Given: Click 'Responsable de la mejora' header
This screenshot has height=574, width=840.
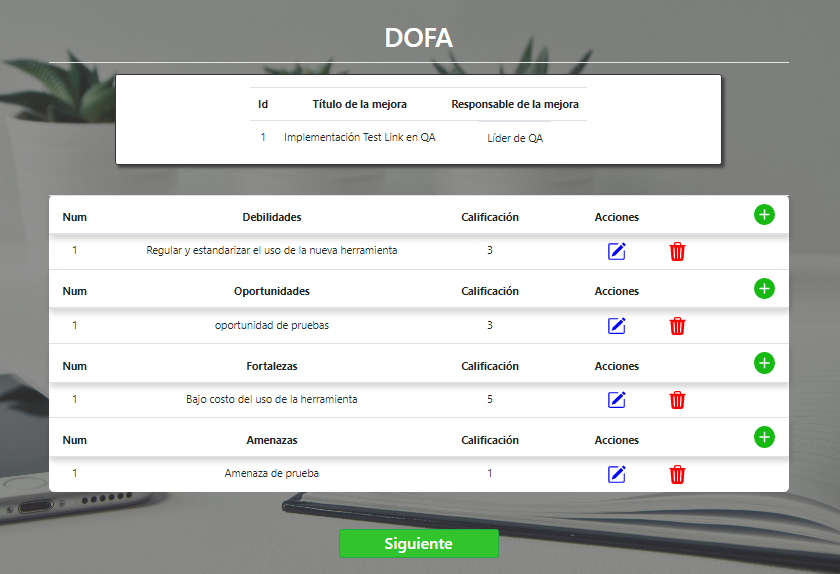Looking at the screenshot, I should pos(514,104).
